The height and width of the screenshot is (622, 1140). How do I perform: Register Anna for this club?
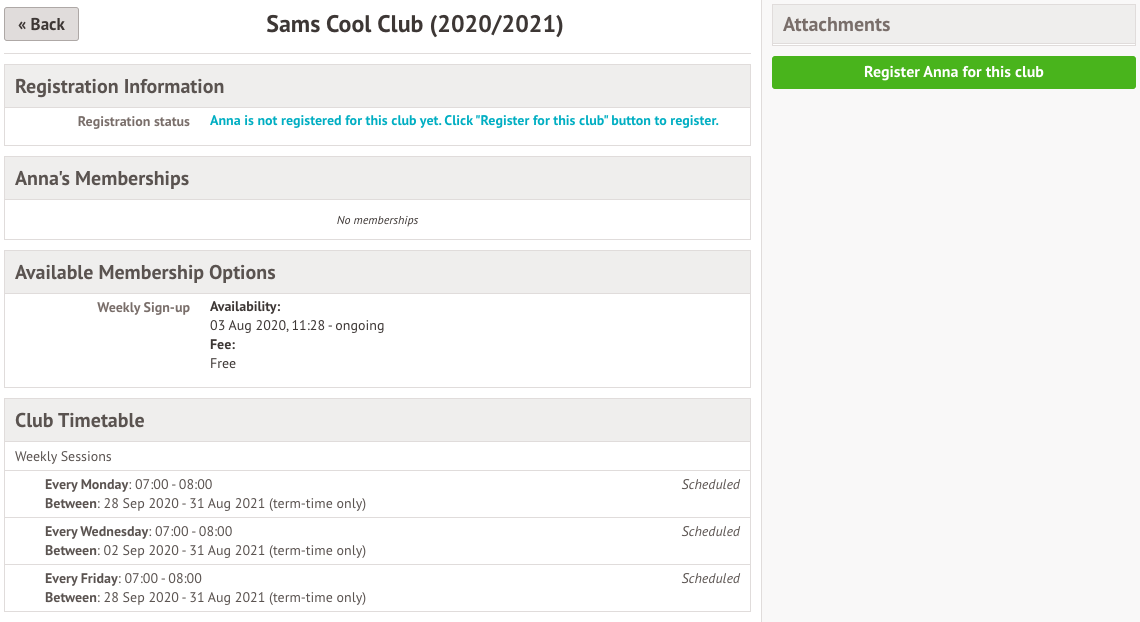(x=953, y=72)
